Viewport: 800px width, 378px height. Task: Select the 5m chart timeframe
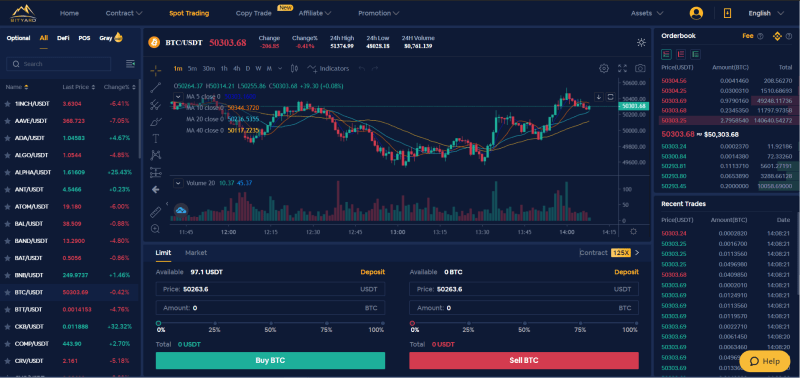[x=192, y=68]
